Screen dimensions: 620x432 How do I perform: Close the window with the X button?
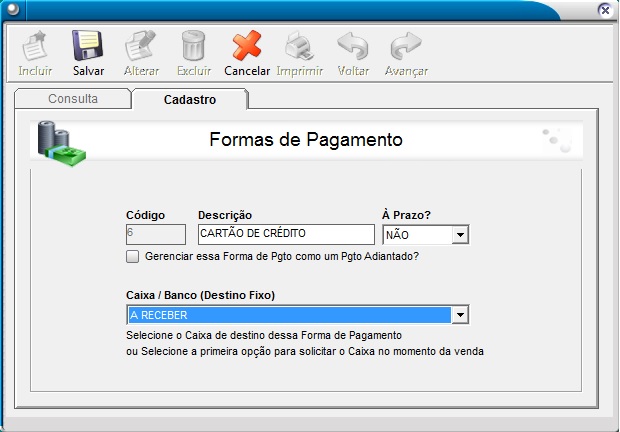click(604, 9)
